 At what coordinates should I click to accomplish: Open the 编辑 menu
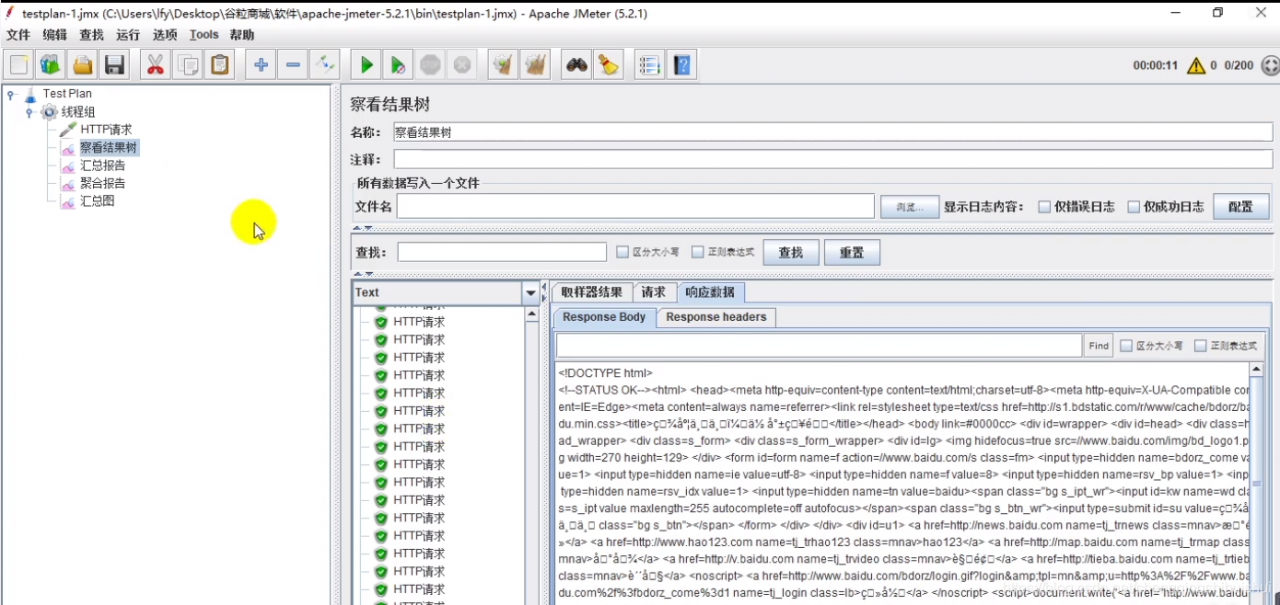[54, 35]
